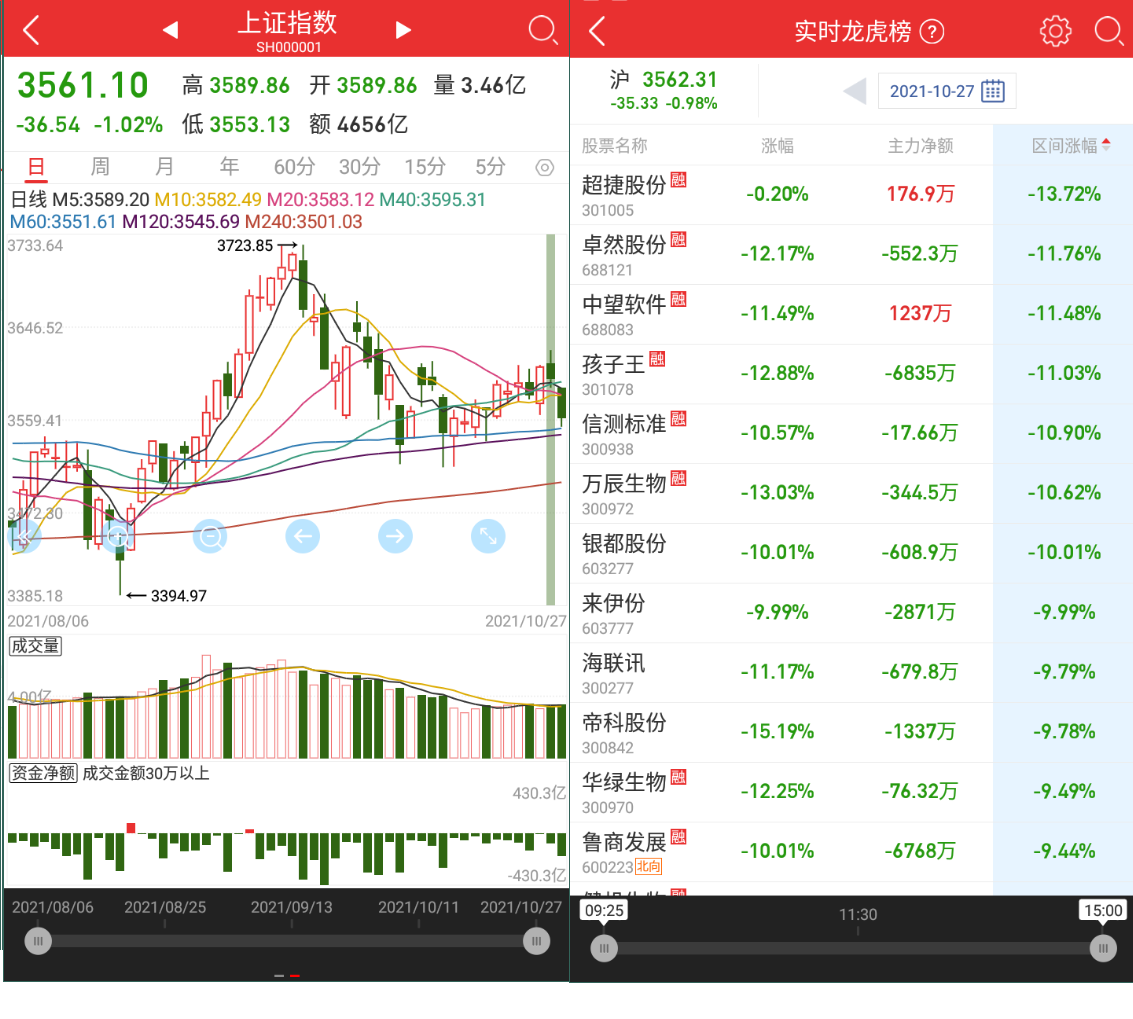1133x1019 pixels.
Task: Open the 龙虎榜 settings gear
Action: pos(1055,31)
